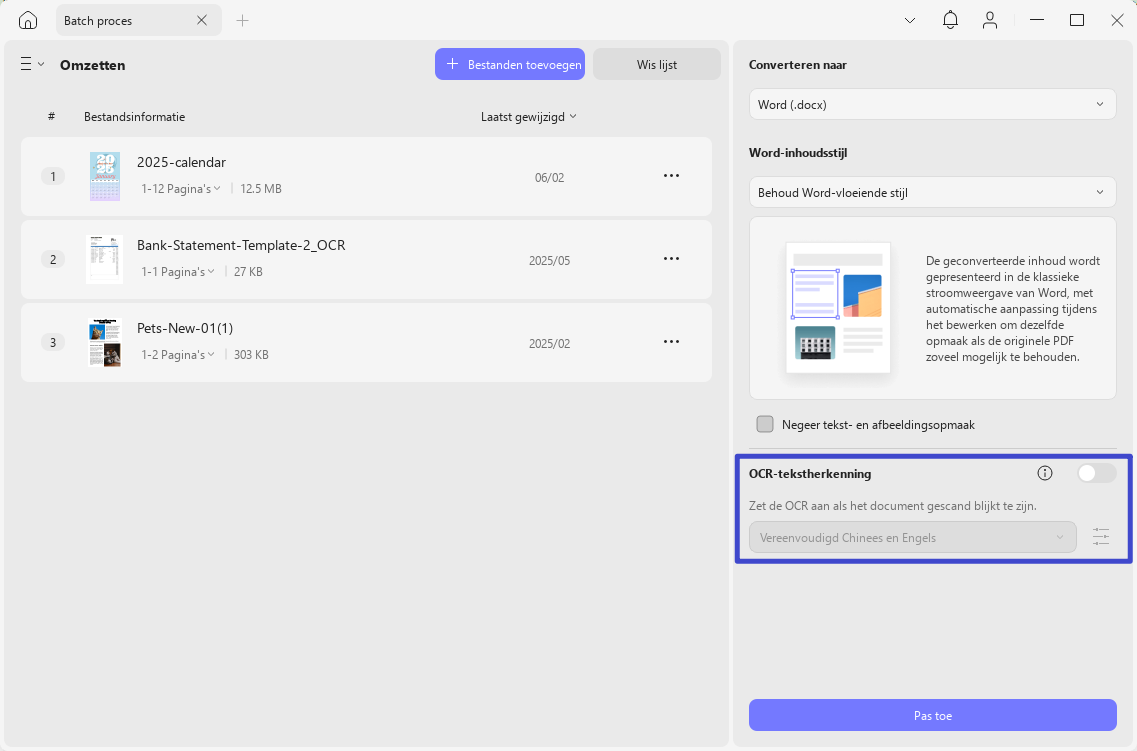This screenshot has width=1137, height=751.
Task: Open more options for Pets-New-01(1)
Action: point(671,342)
